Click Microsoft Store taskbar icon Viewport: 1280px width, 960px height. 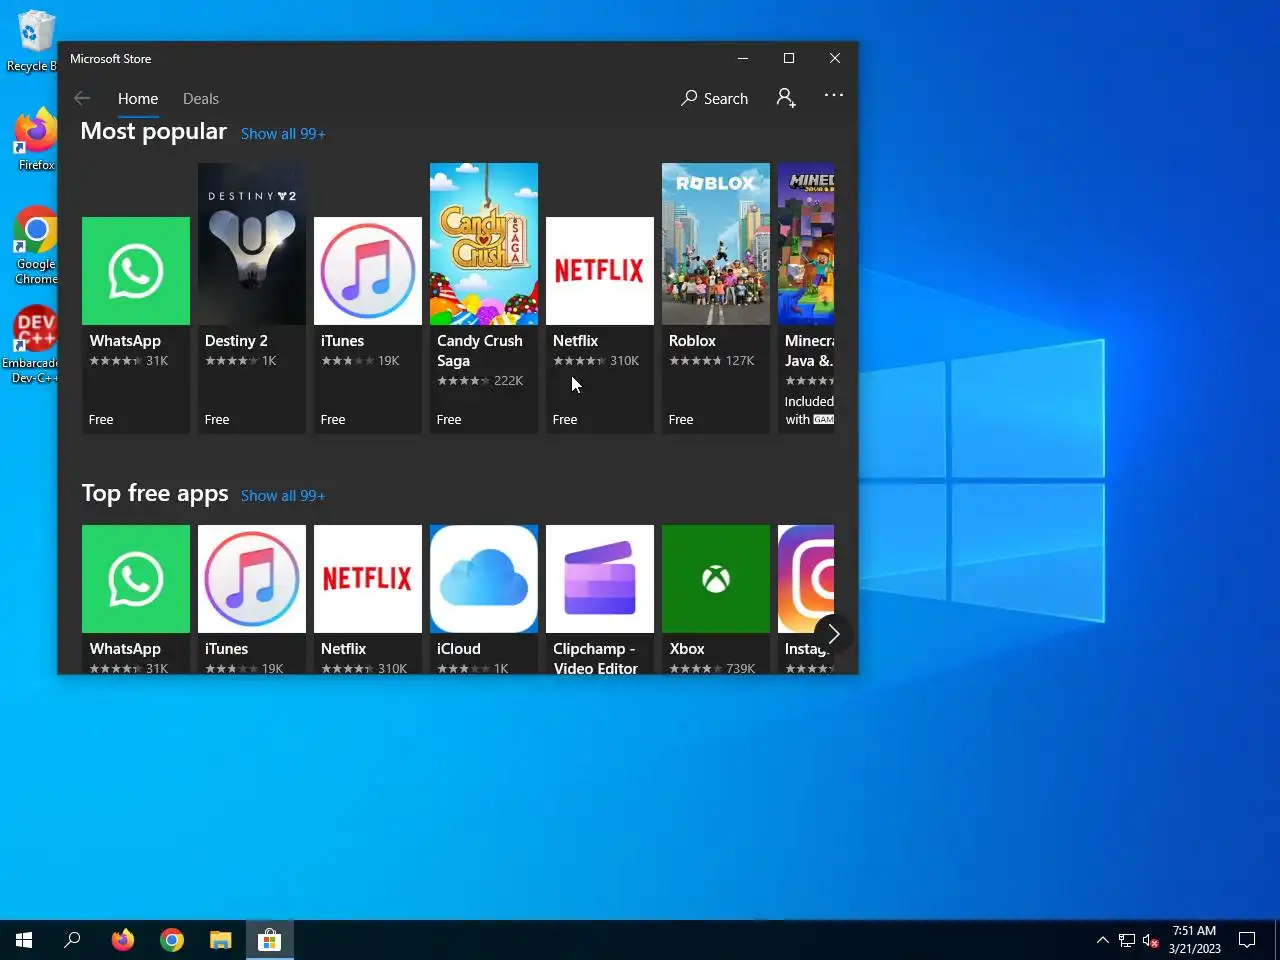click(270, 940)
